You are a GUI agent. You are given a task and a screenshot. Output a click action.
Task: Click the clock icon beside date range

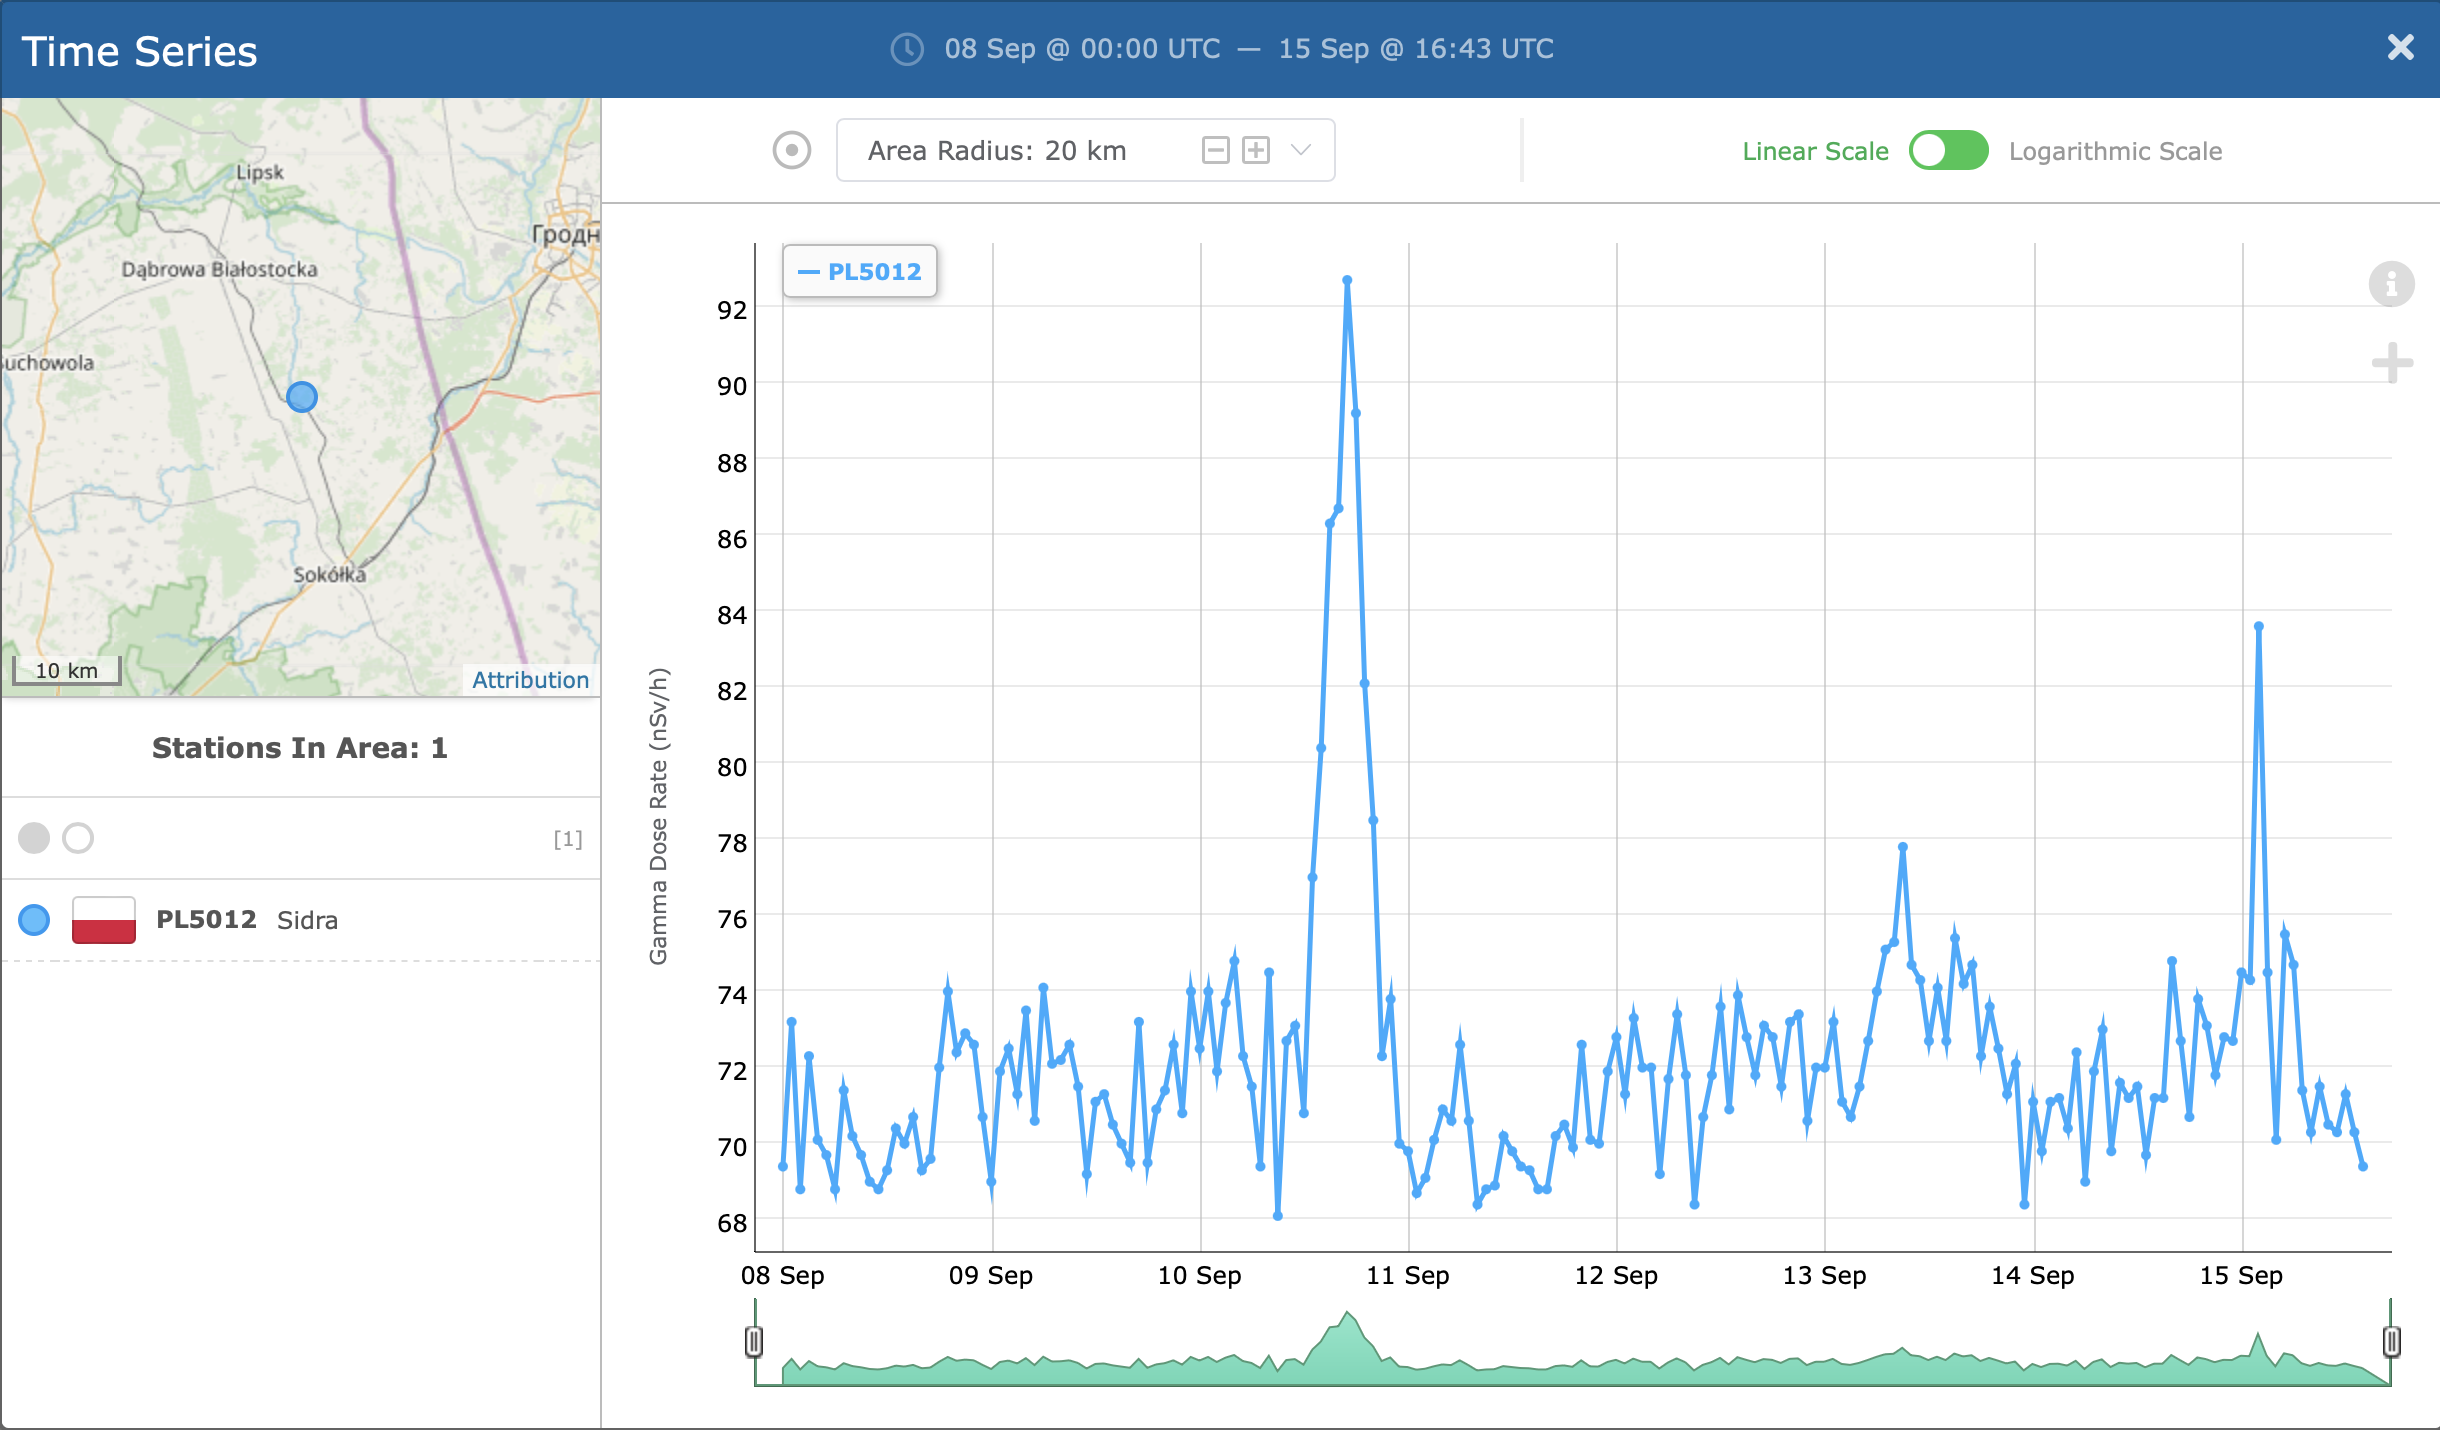[x=907, y=49]
